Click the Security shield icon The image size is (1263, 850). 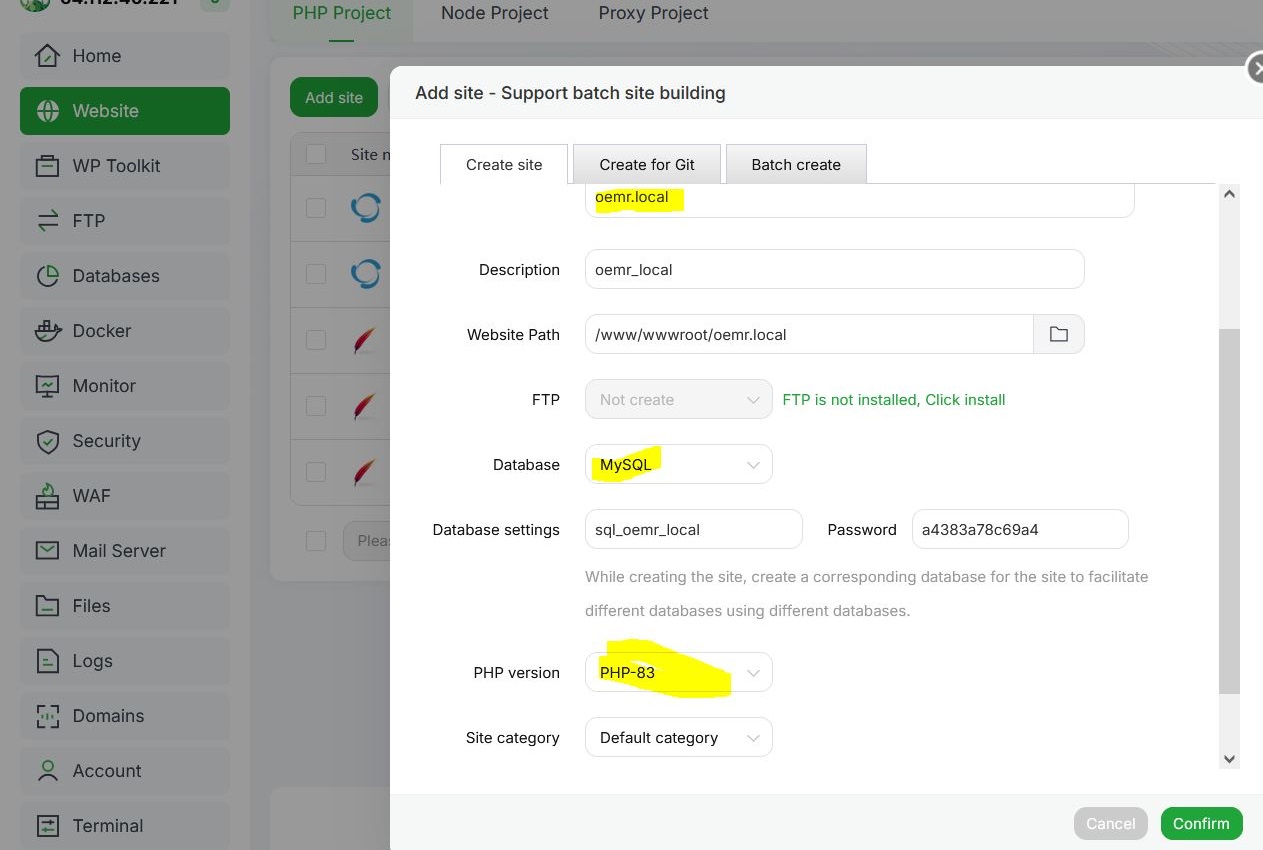click(47, 441)
